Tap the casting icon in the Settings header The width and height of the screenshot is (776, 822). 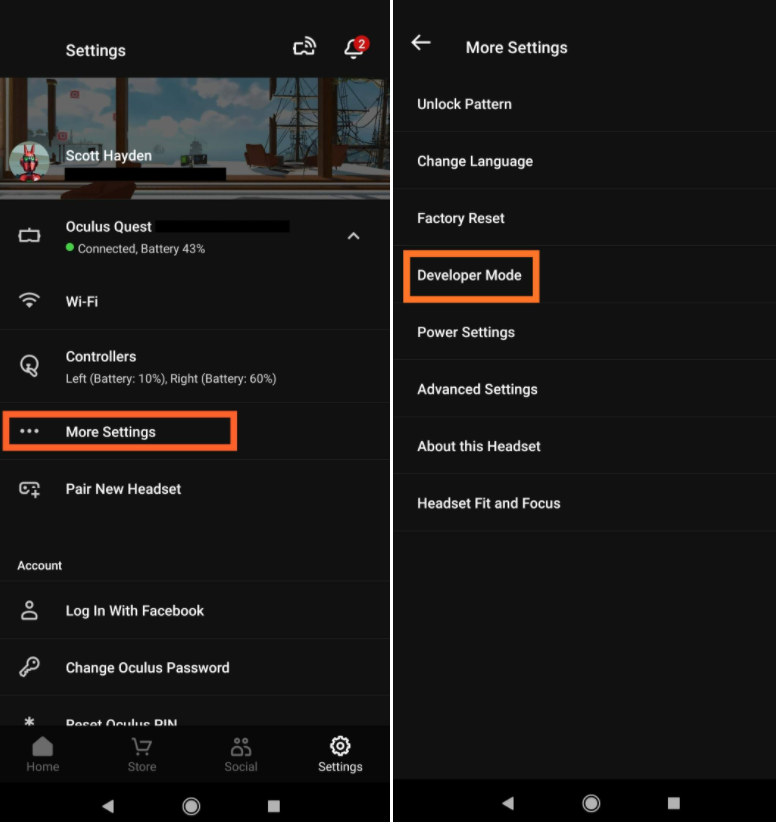pyautogui.click(x=304, y=47)
